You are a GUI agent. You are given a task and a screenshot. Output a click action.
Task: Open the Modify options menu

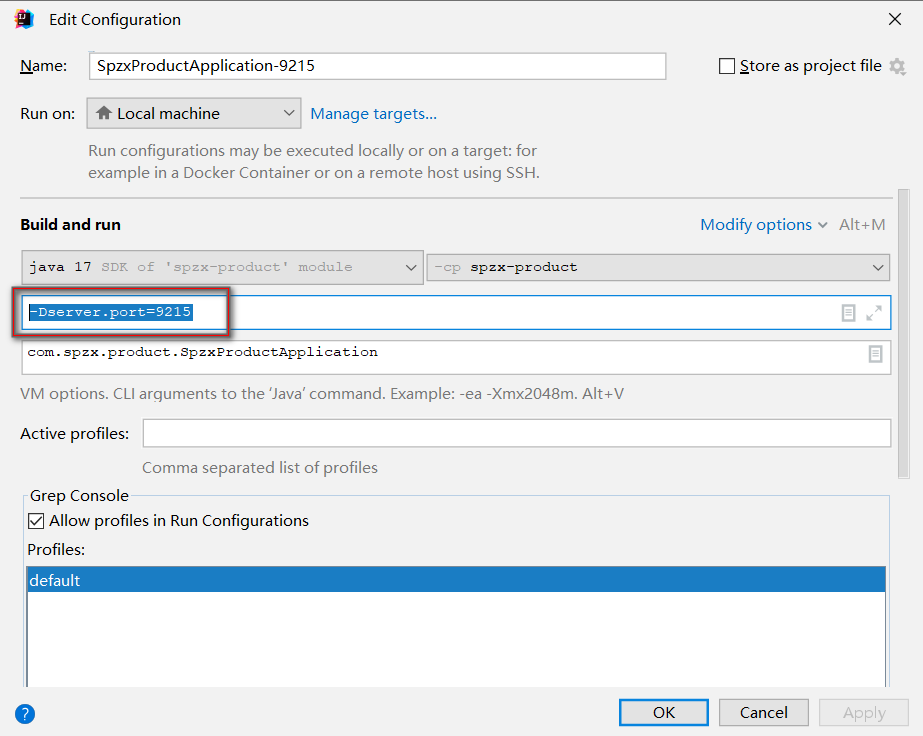[763, 224]
